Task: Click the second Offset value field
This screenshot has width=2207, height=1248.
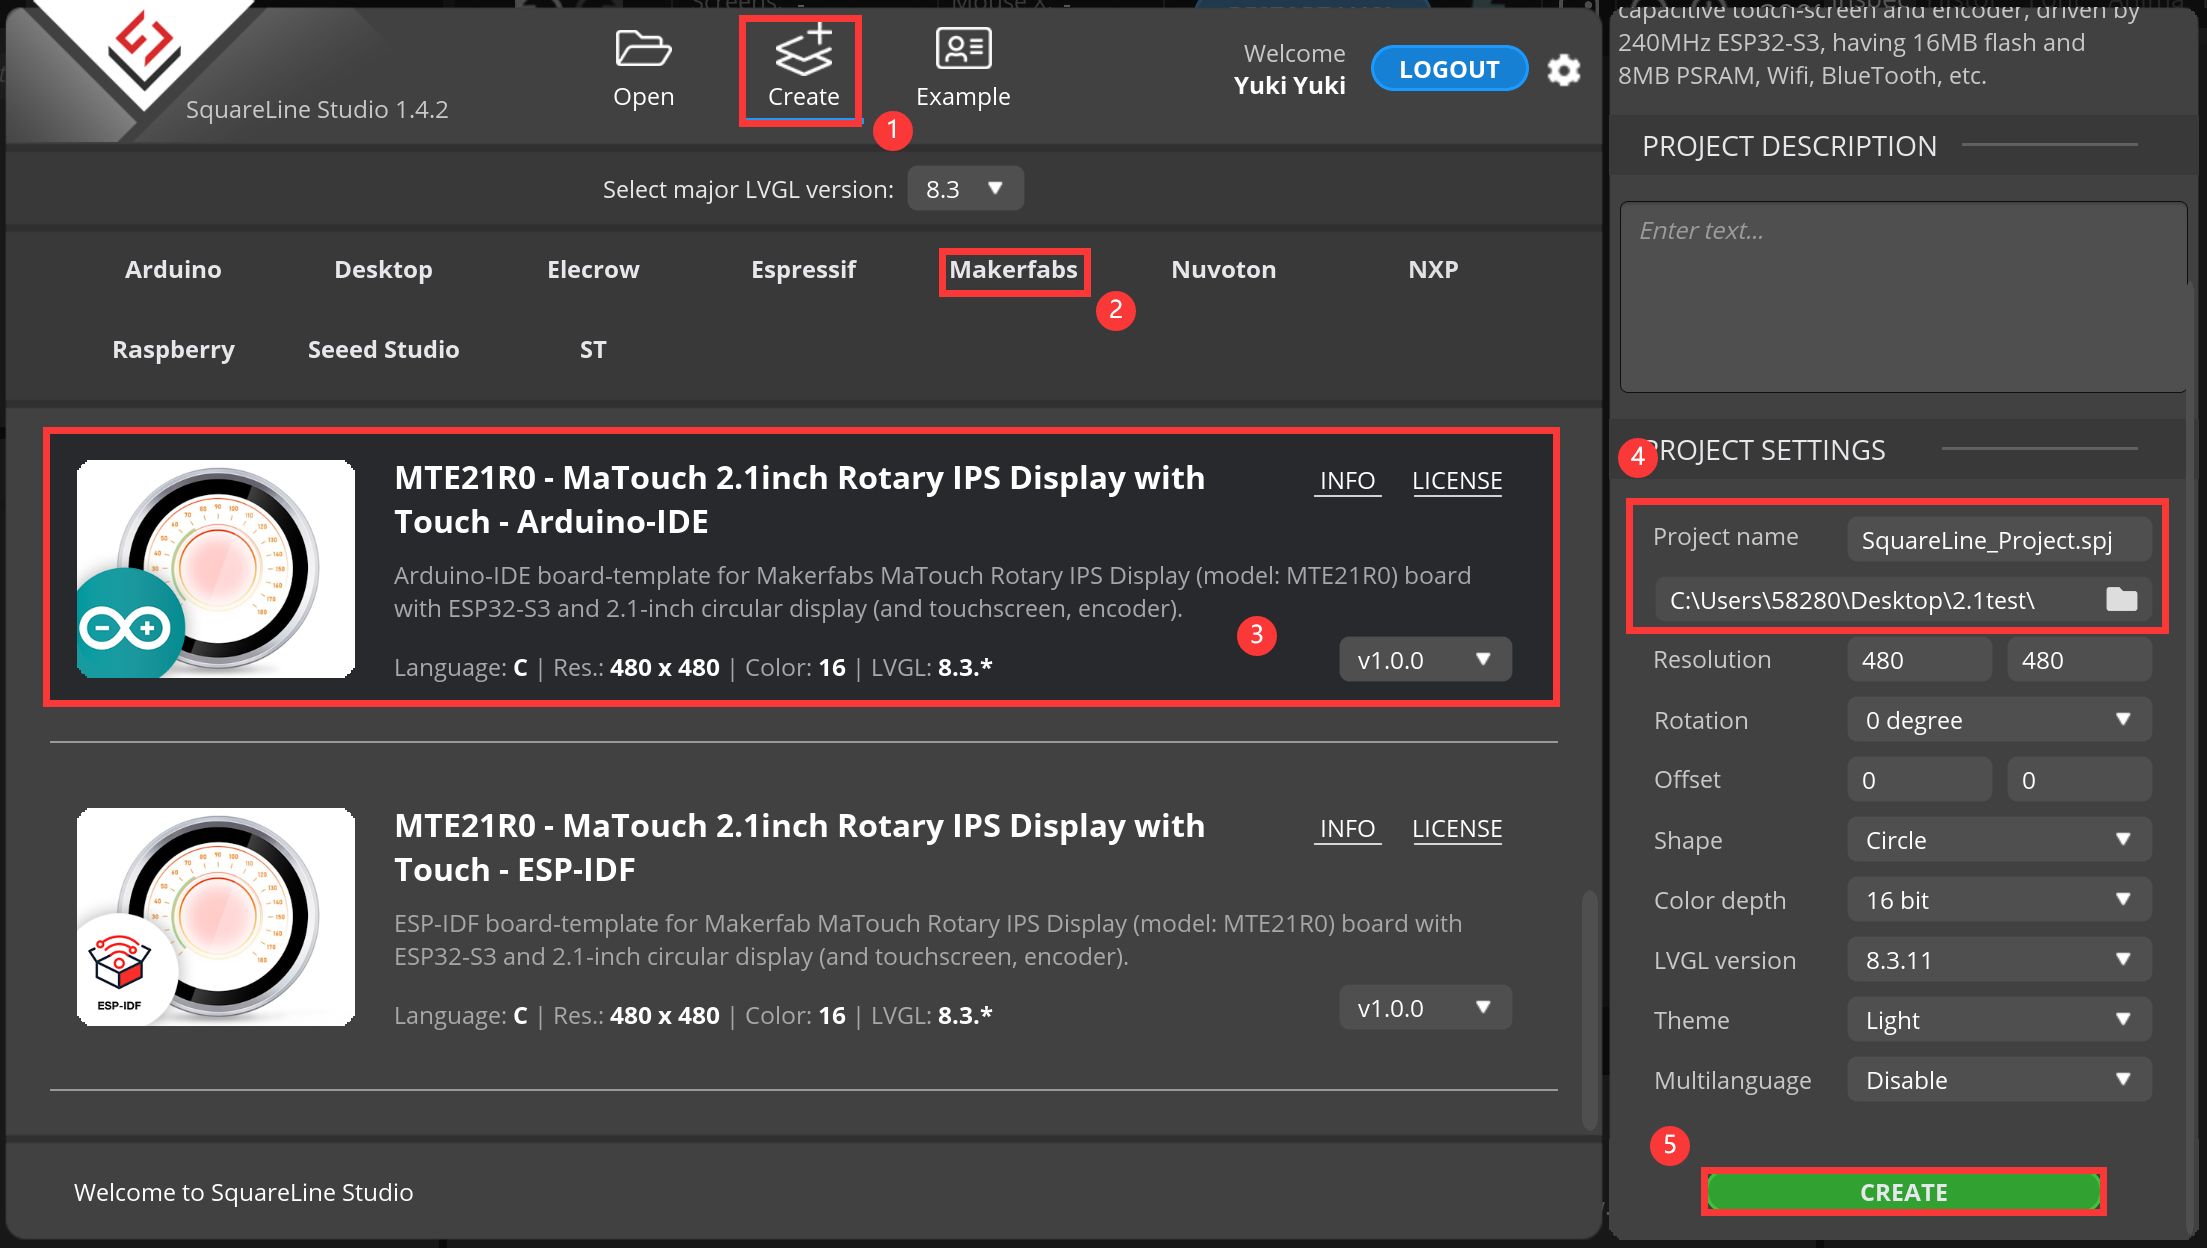Action: coord(2079,780)
